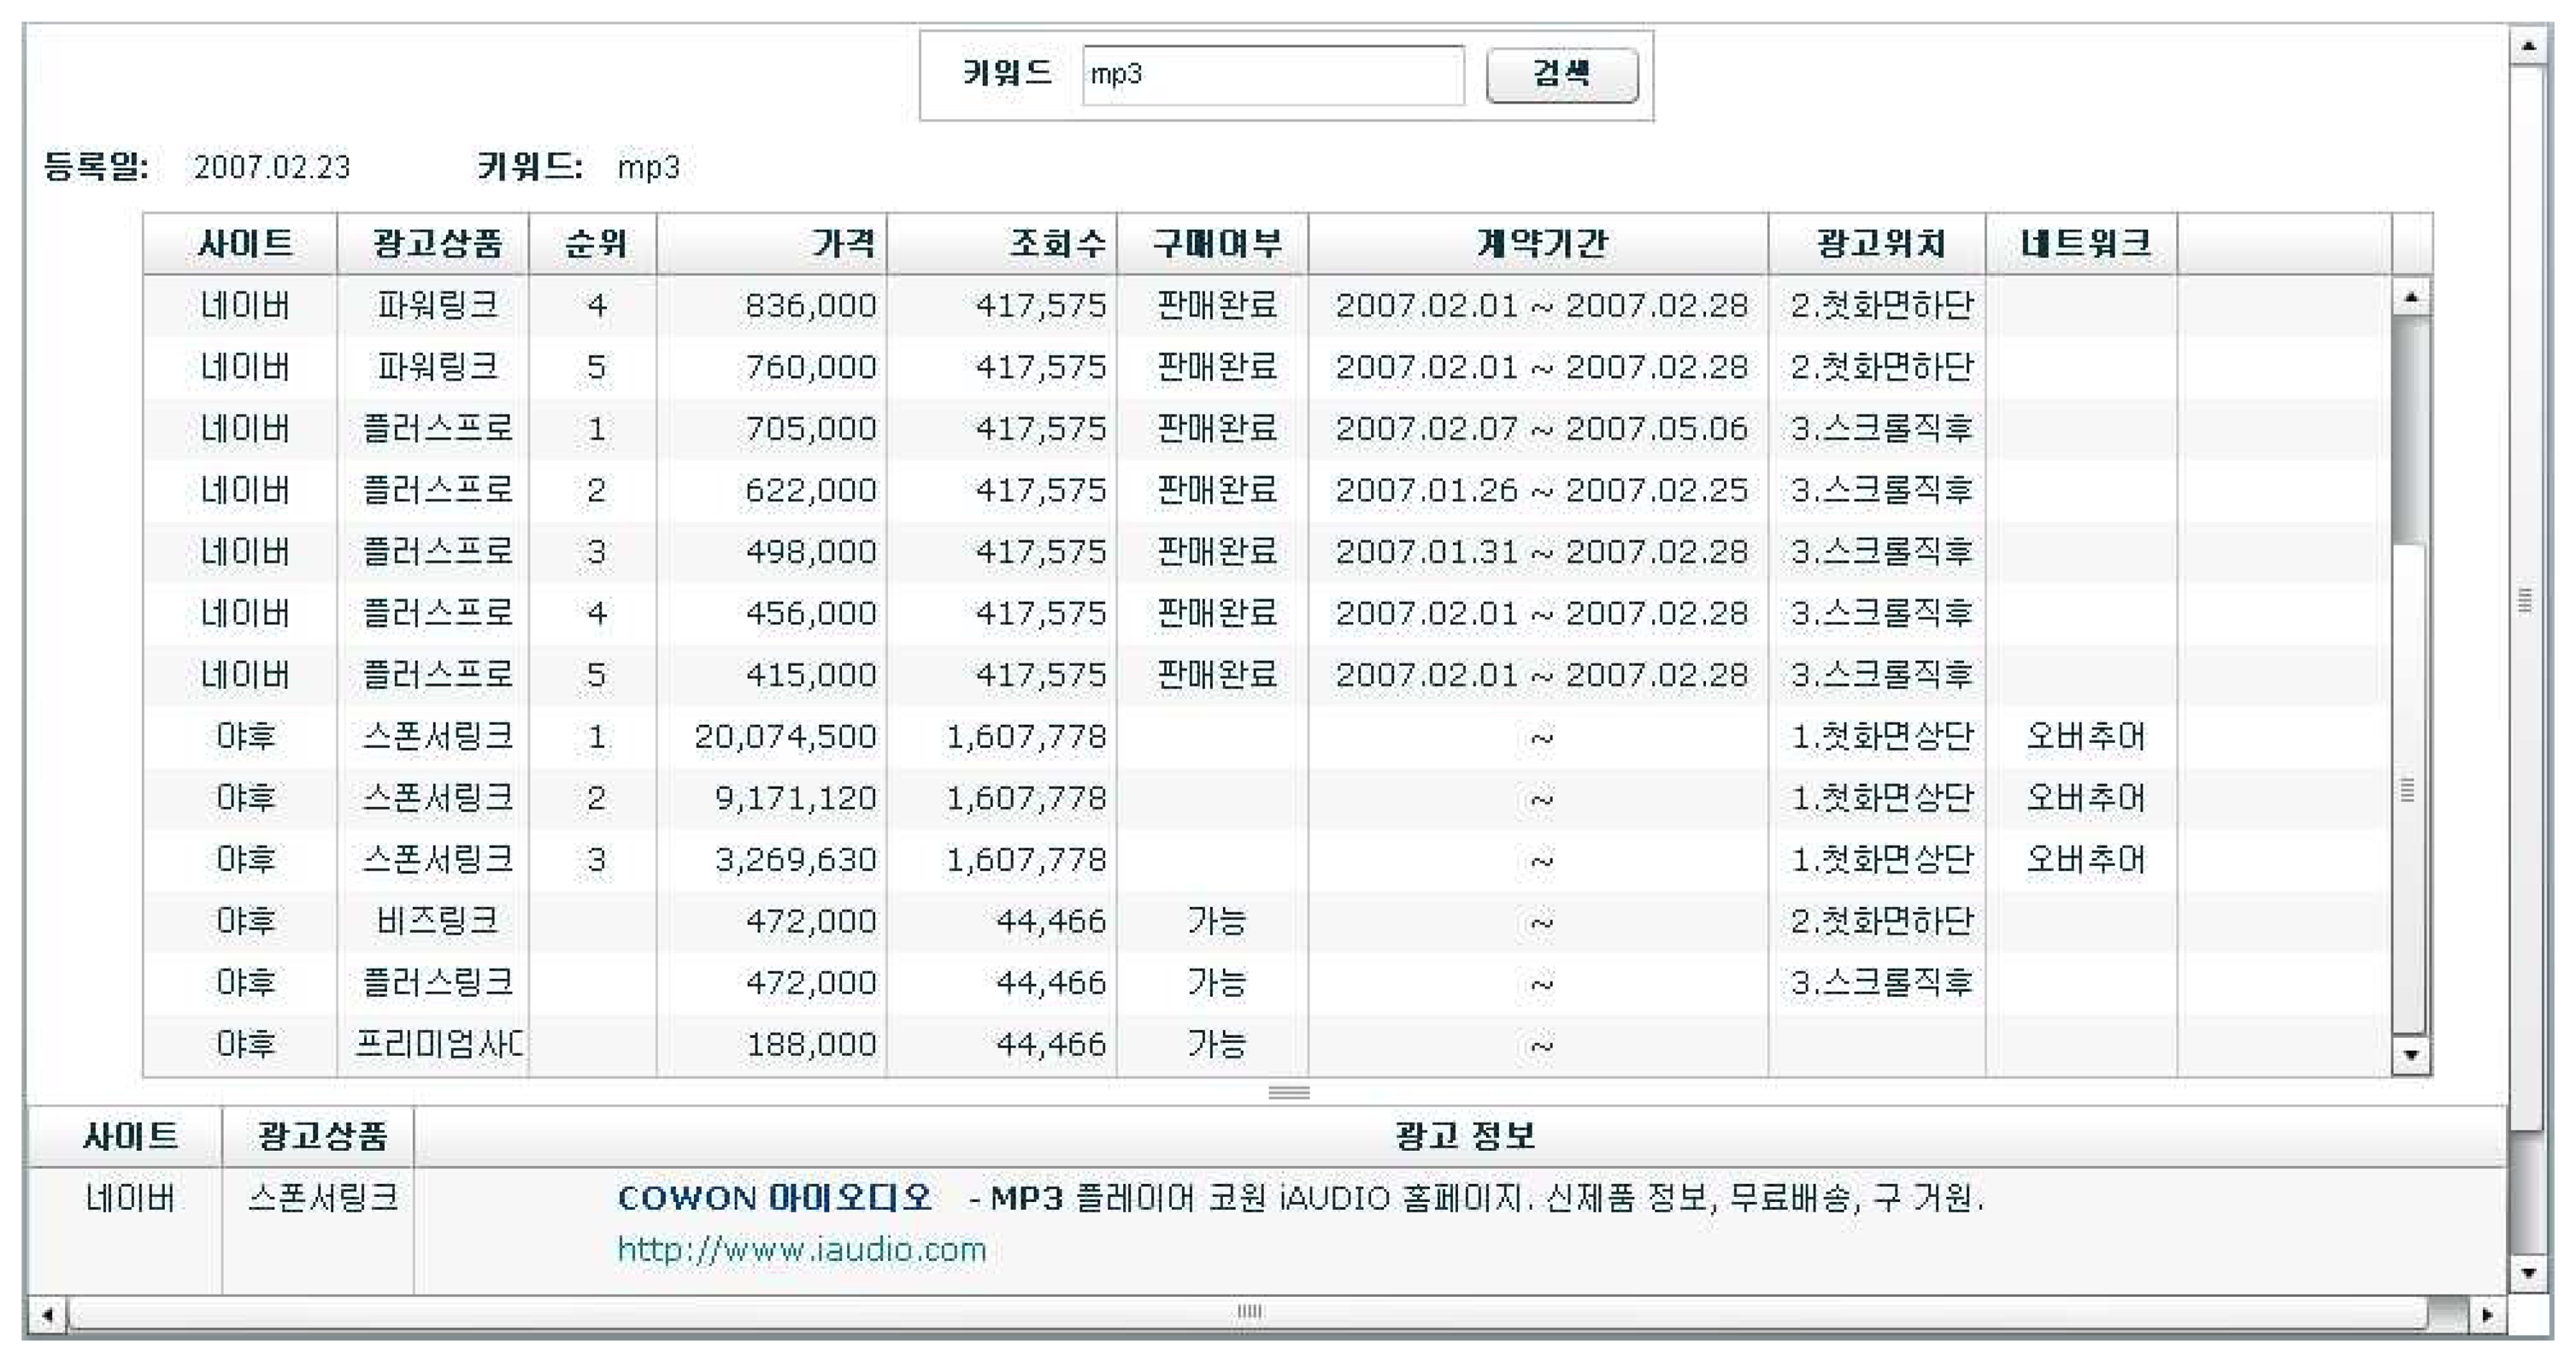Click the 키워드 input field containing mp3
The width and height of the screenshot is (2576, 1362).
[1271, 75]
